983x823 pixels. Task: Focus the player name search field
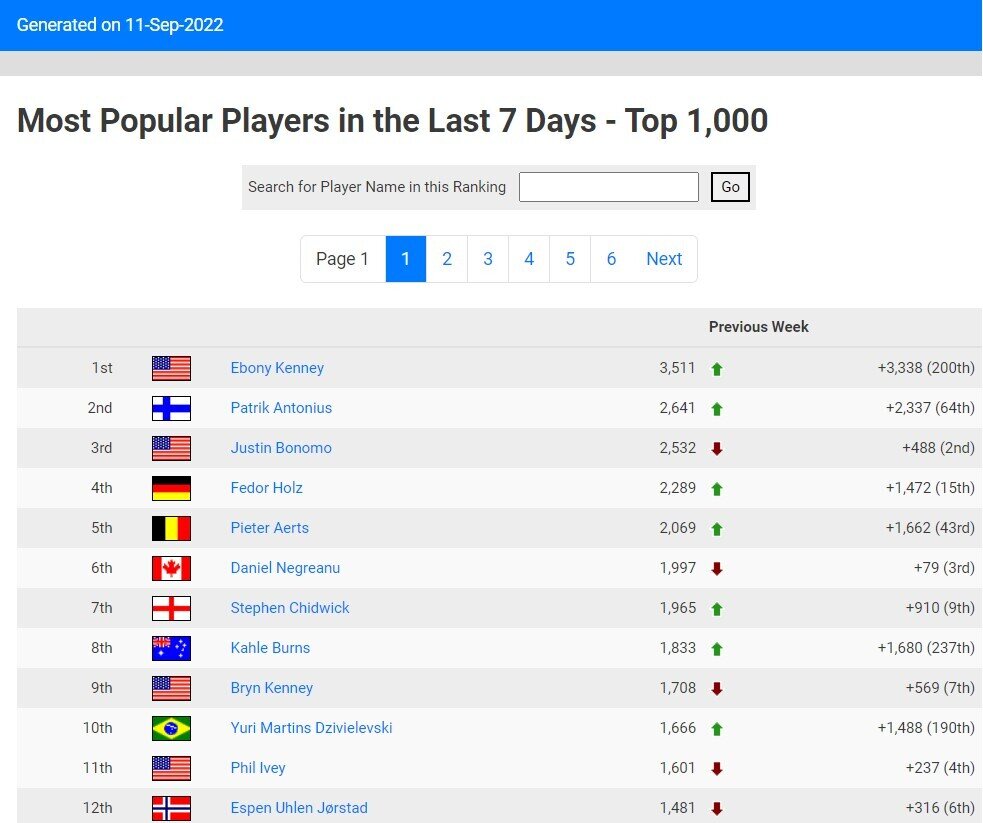coord(609,187)
